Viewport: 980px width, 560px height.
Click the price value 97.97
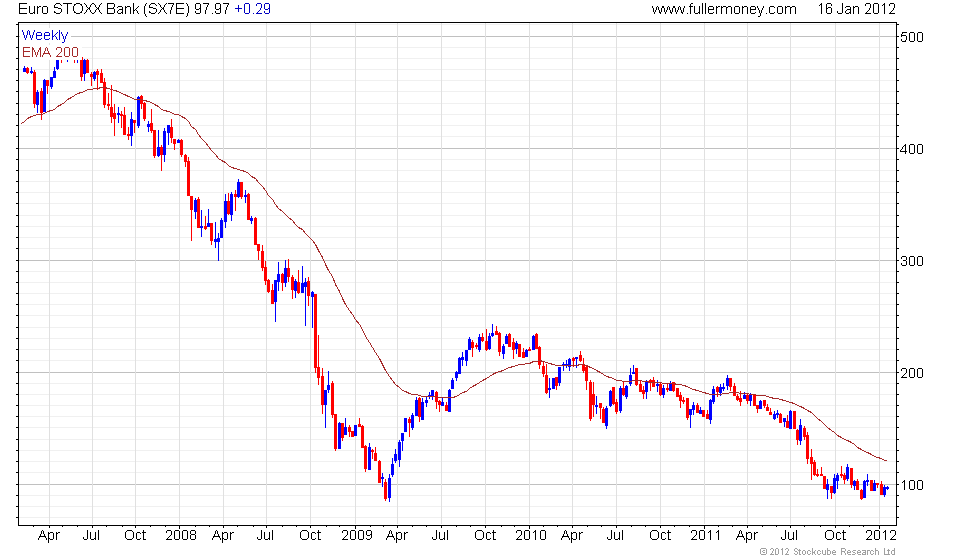click(212, 9)
